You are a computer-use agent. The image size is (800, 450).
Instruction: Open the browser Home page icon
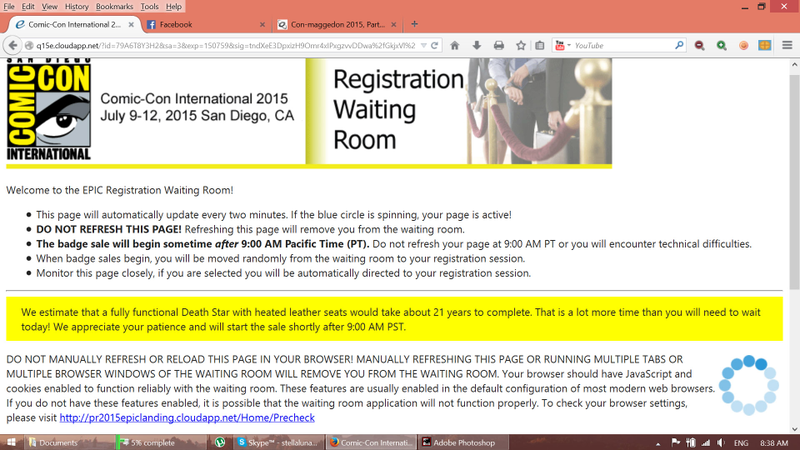(455, 45)
